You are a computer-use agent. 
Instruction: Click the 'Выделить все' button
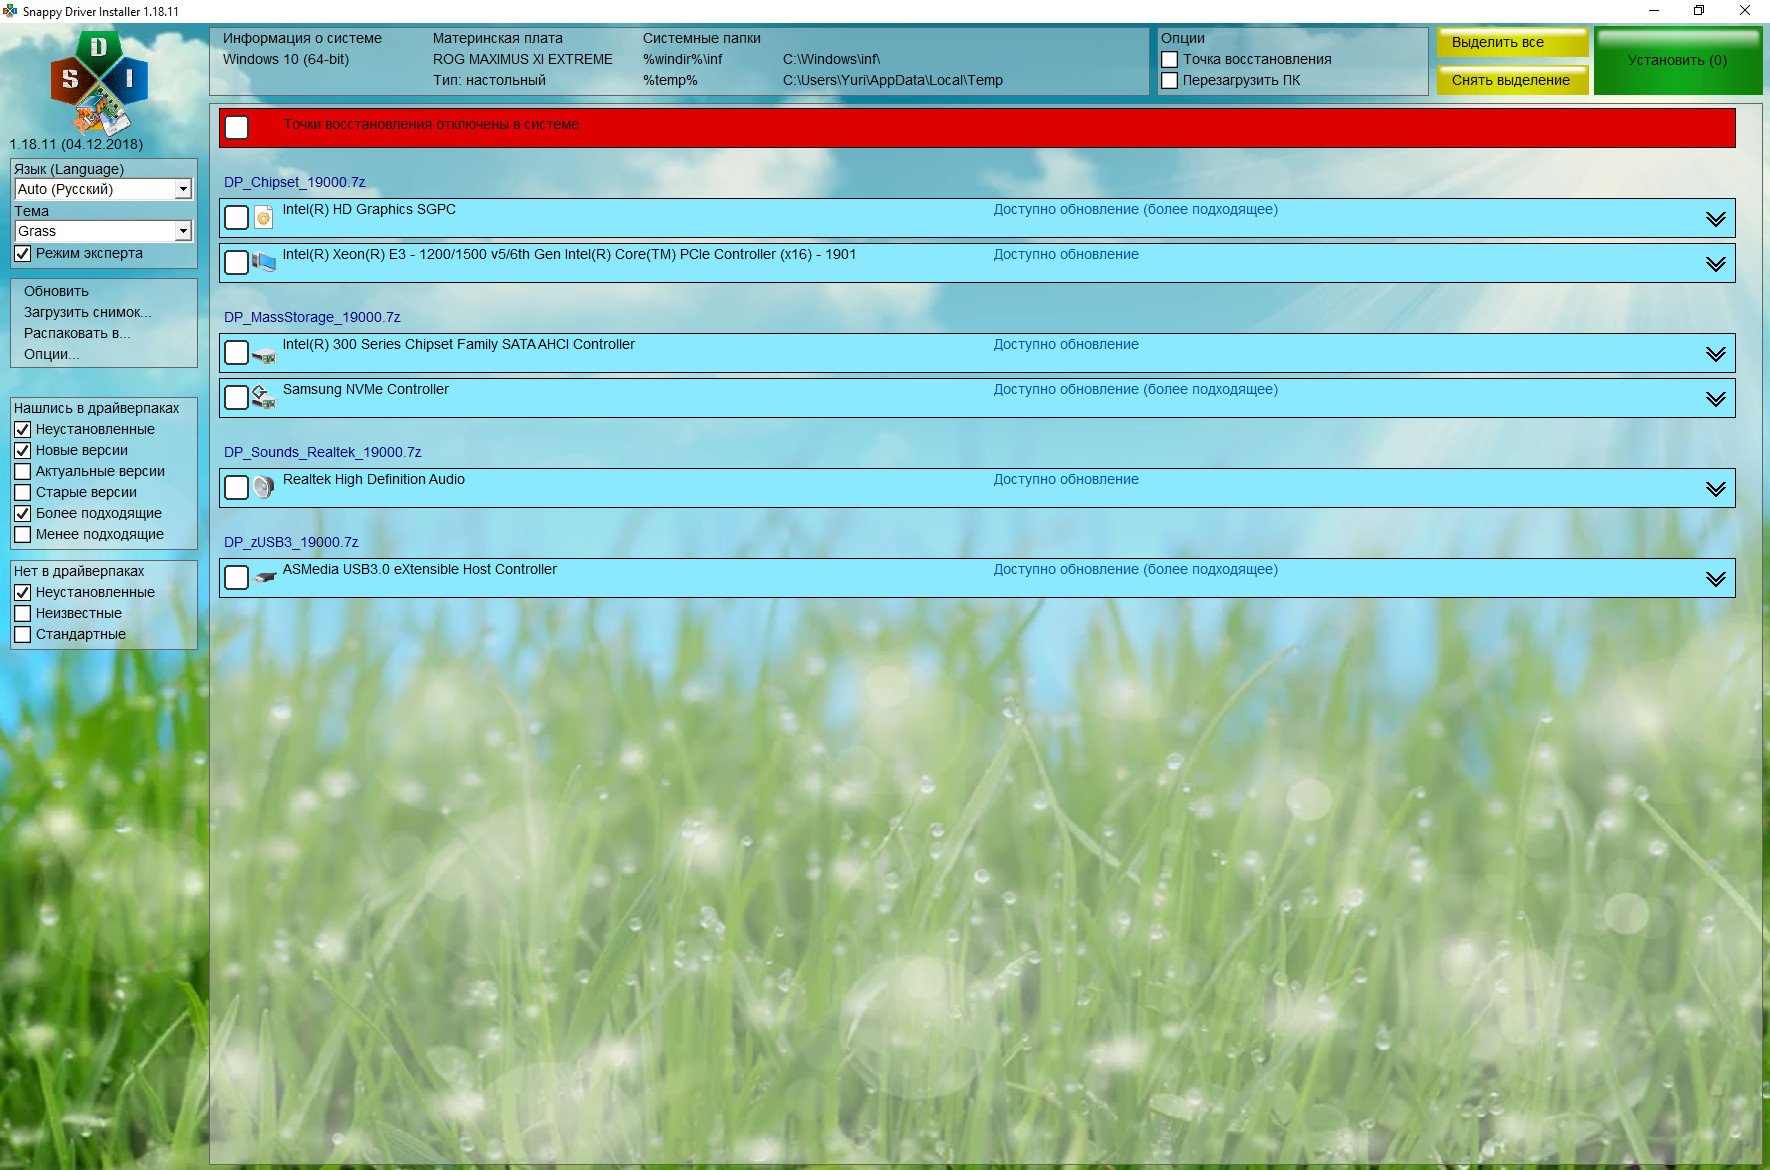coord(1511,43)
